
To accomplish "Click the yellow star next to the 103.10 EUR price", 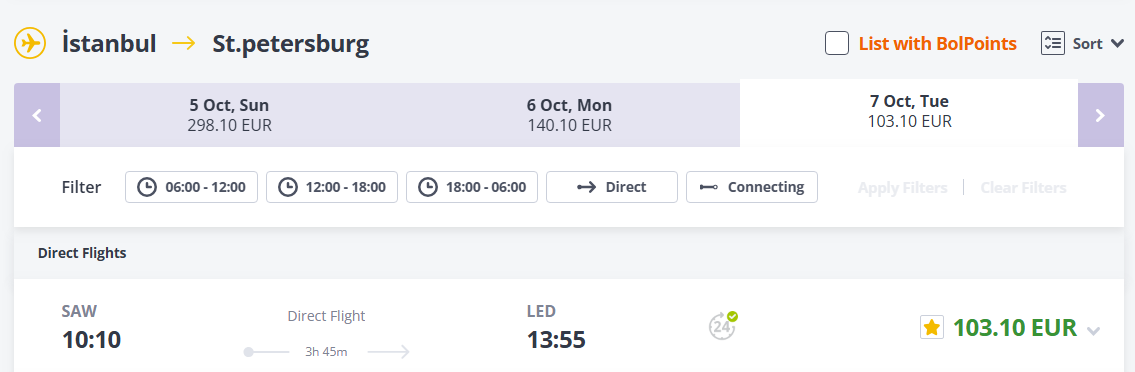I will tap(932, 328).
